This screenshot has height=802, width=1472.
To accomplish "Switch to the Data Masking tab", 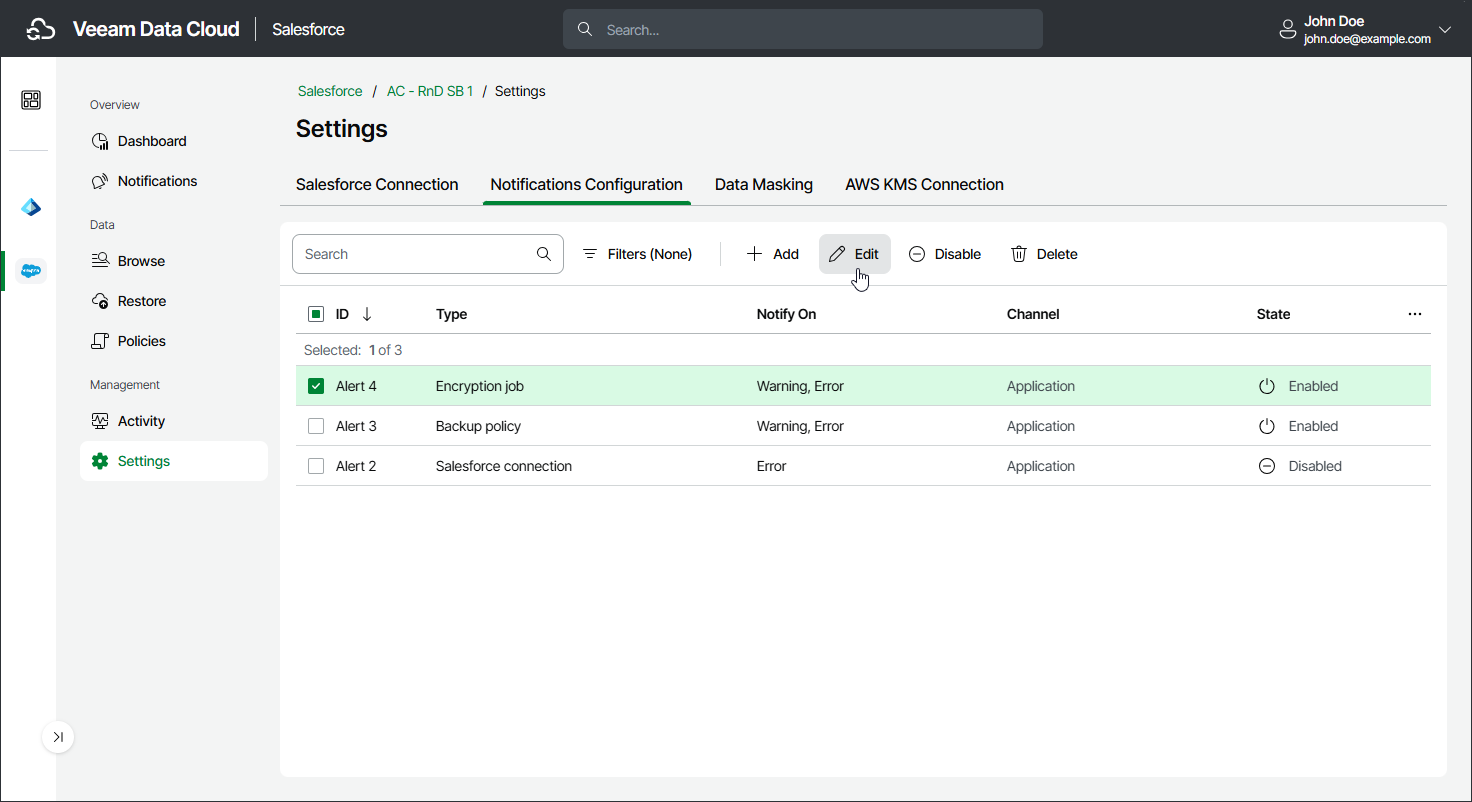I will 764,185.
